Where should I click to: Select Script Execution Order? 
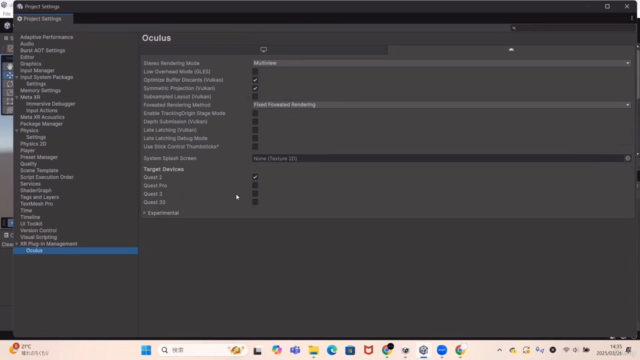pos(47,177)
